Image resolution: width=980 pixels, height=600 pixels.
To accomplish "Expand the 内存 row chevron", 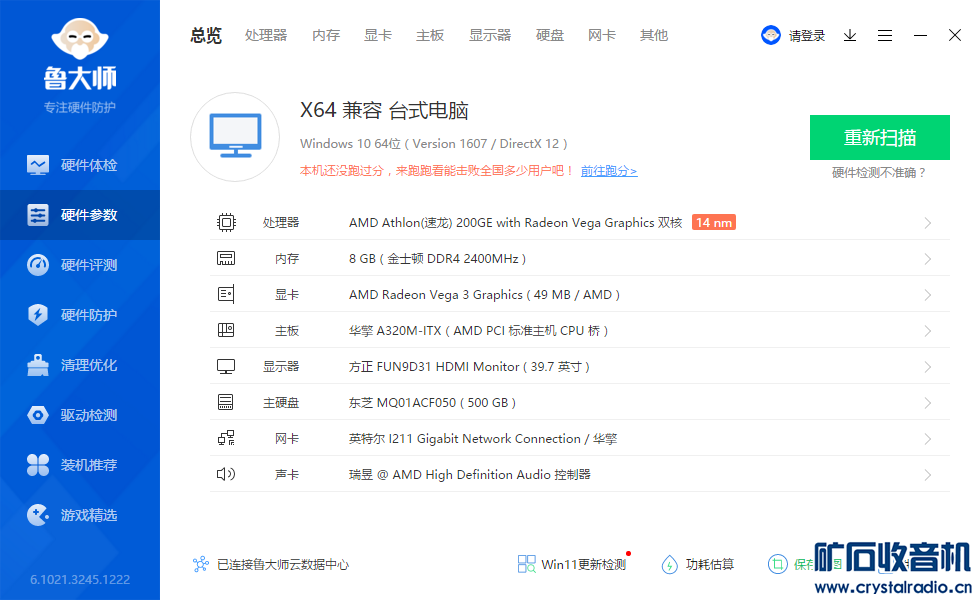I will pos(928,259).
